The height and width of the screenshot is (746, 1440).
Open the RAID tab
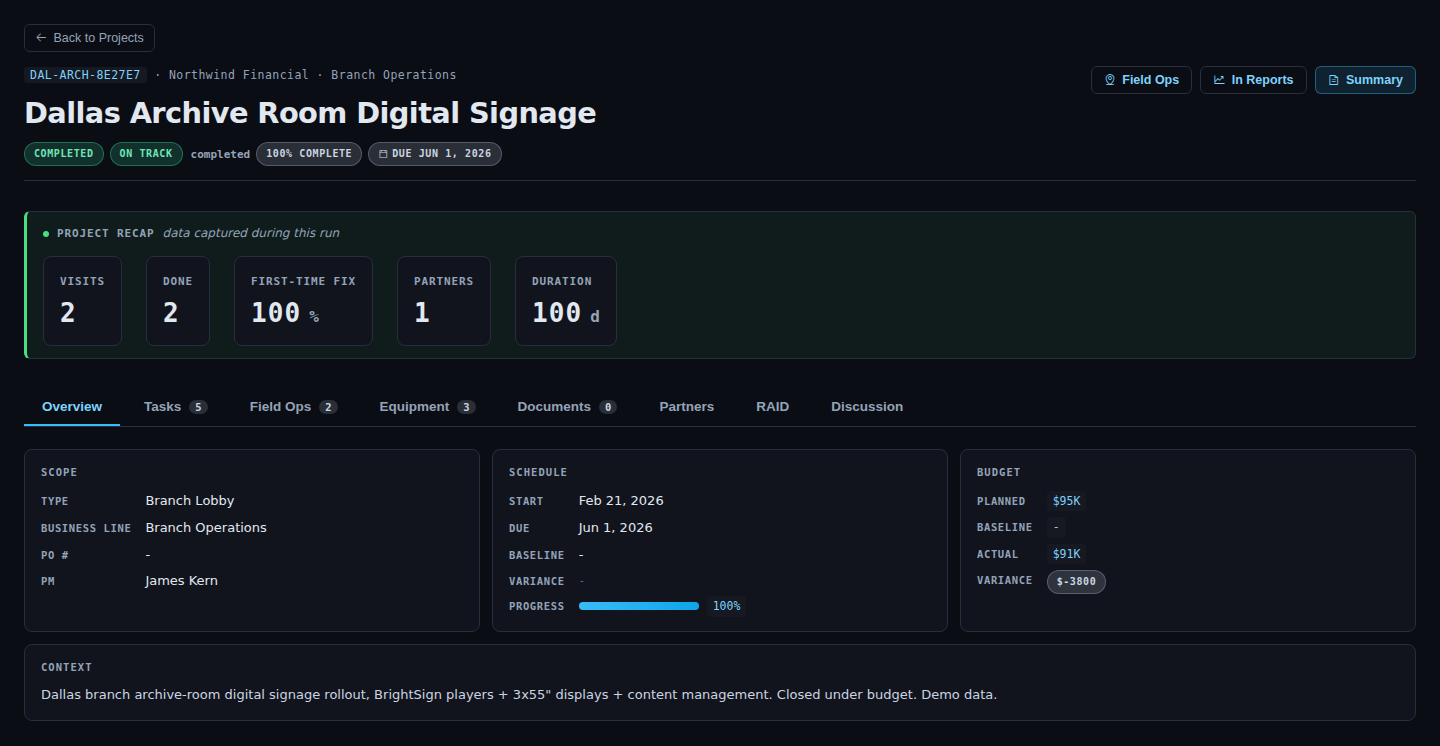[772, 407]
